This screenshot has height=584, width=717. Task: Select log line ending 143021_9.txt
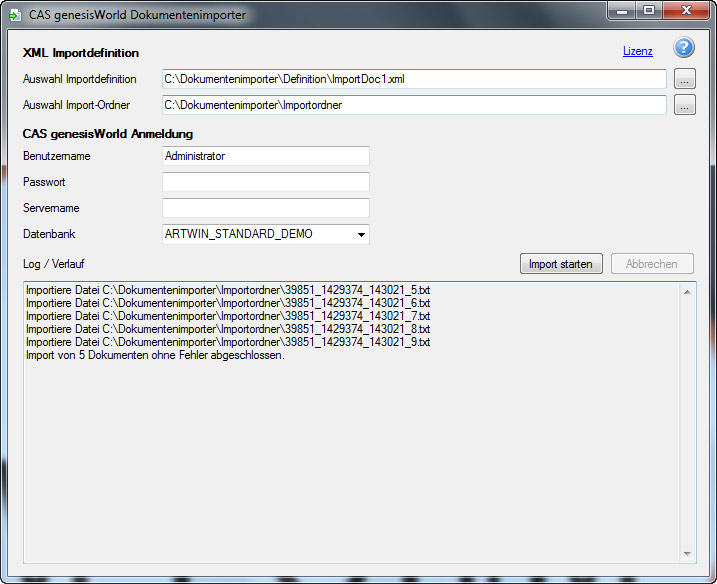[228, 342]
